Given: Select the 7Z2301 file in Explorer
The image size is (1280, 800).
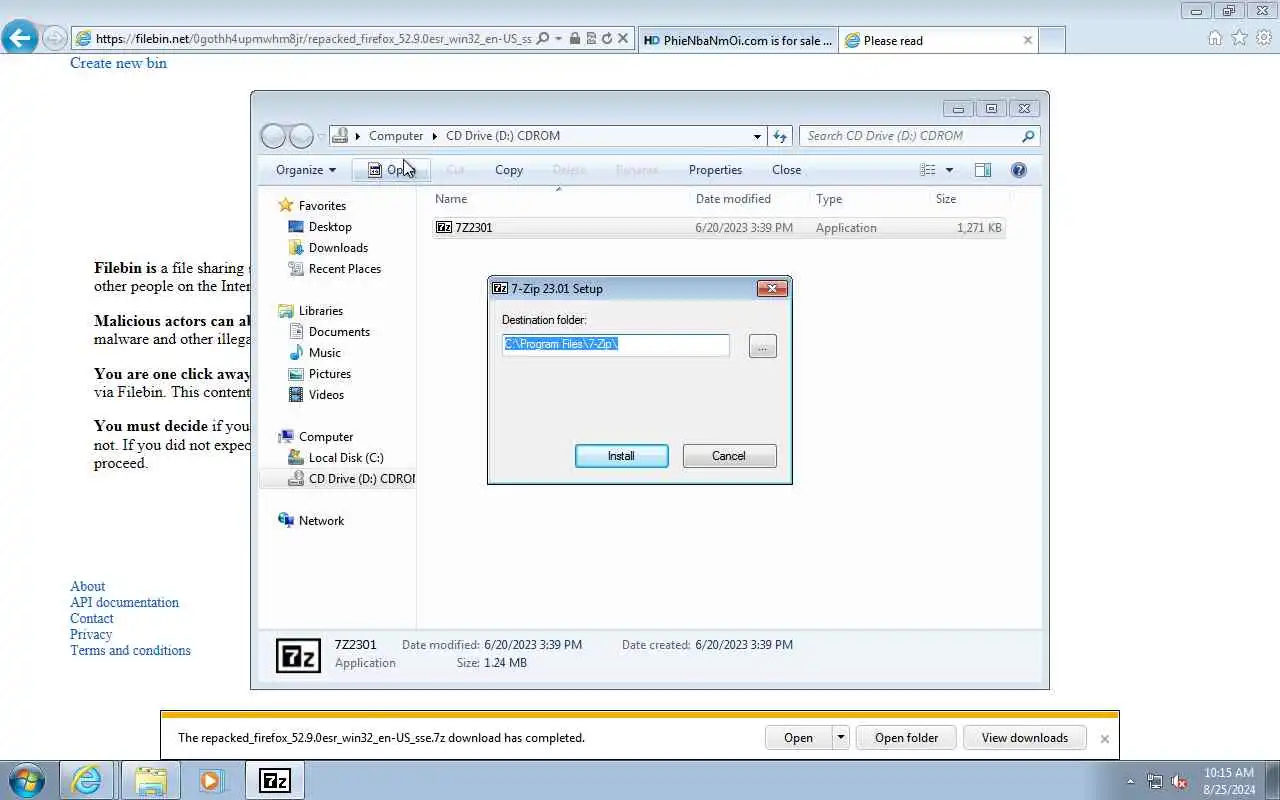Looking at the screenshot, I should (x=718, y=228).
